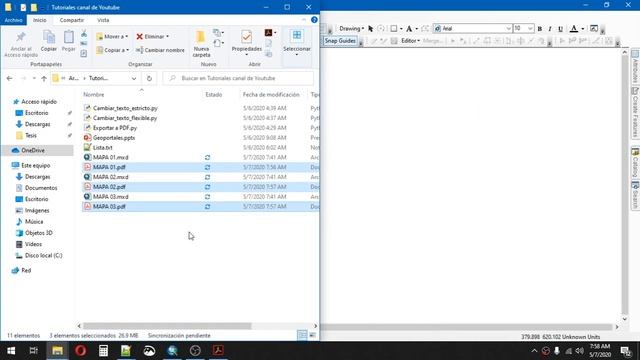This screenshot has height=360, width=640.
Task: Open with Adobe Acrobat icon in Abrir group
Action: click(270, 33)
